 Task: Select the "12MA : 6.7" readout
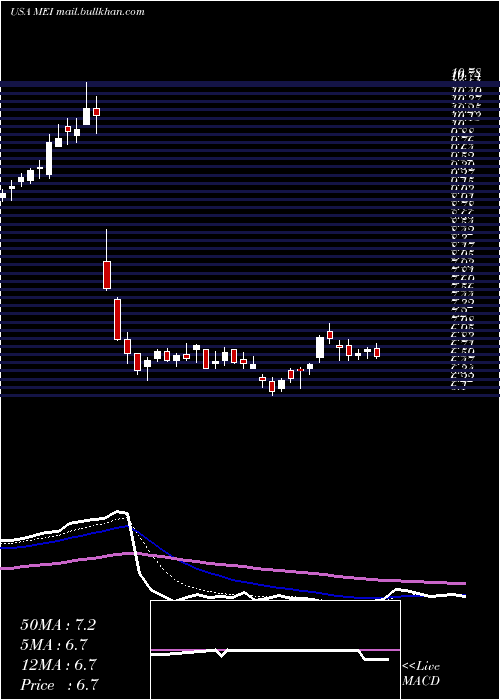58,665
